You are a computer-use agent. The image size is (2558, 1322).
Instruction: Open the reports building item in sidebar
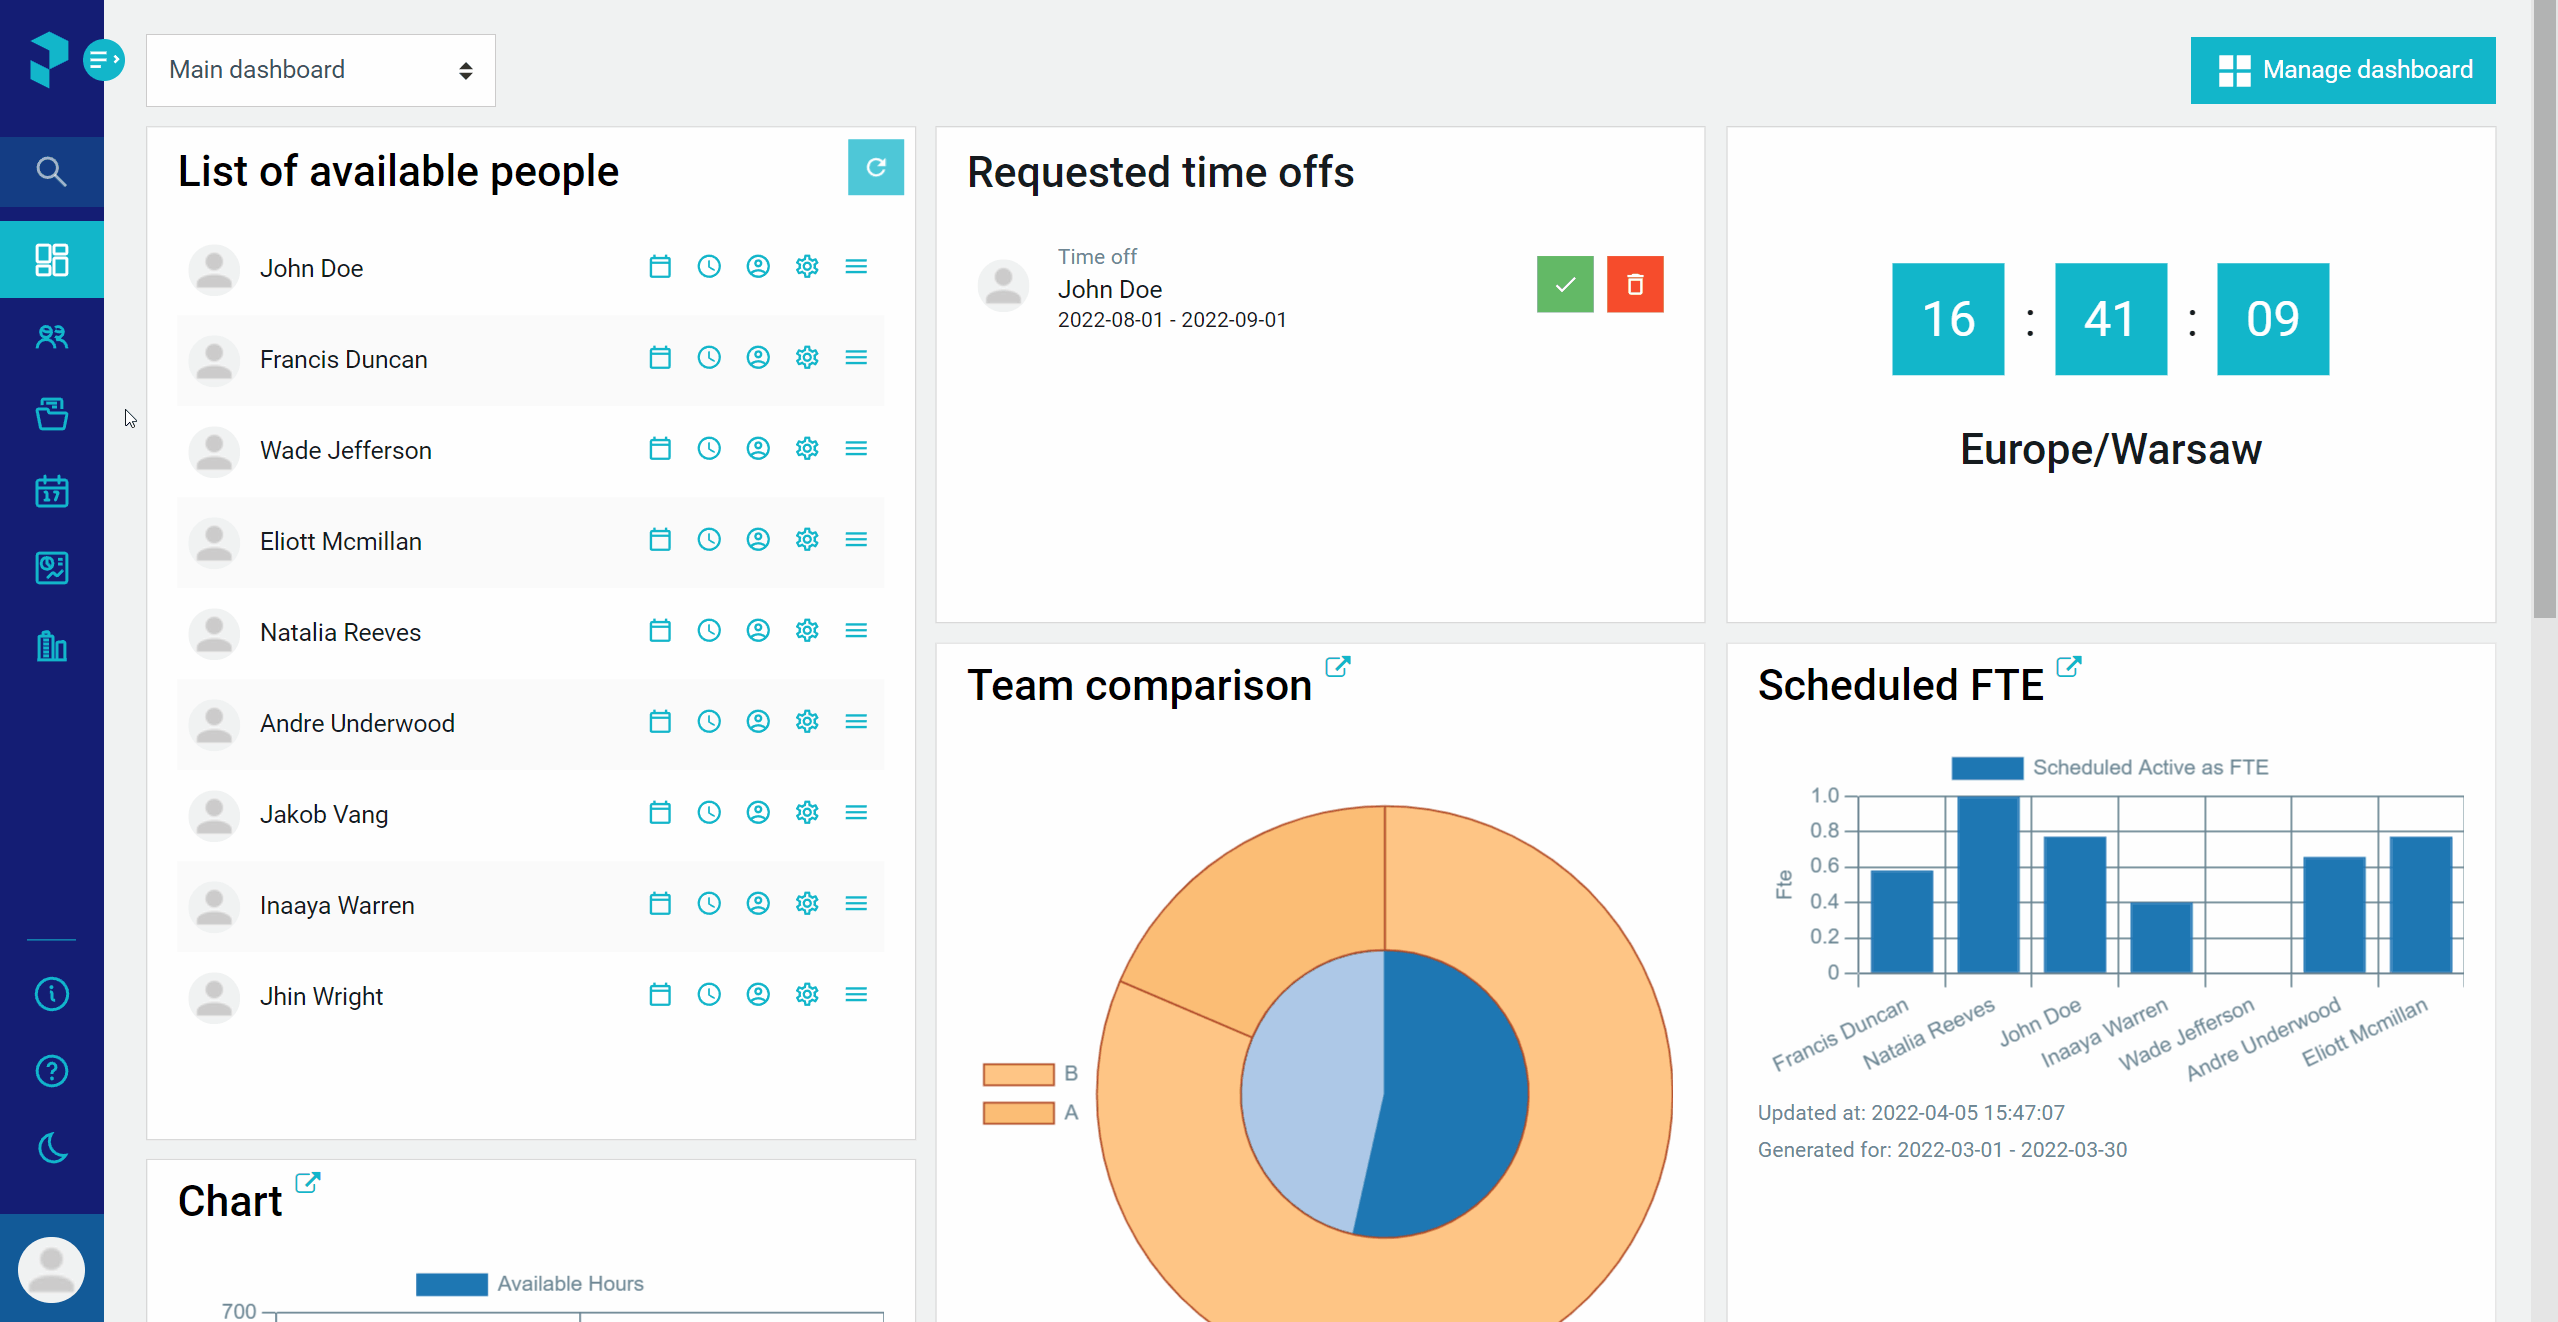52,646
